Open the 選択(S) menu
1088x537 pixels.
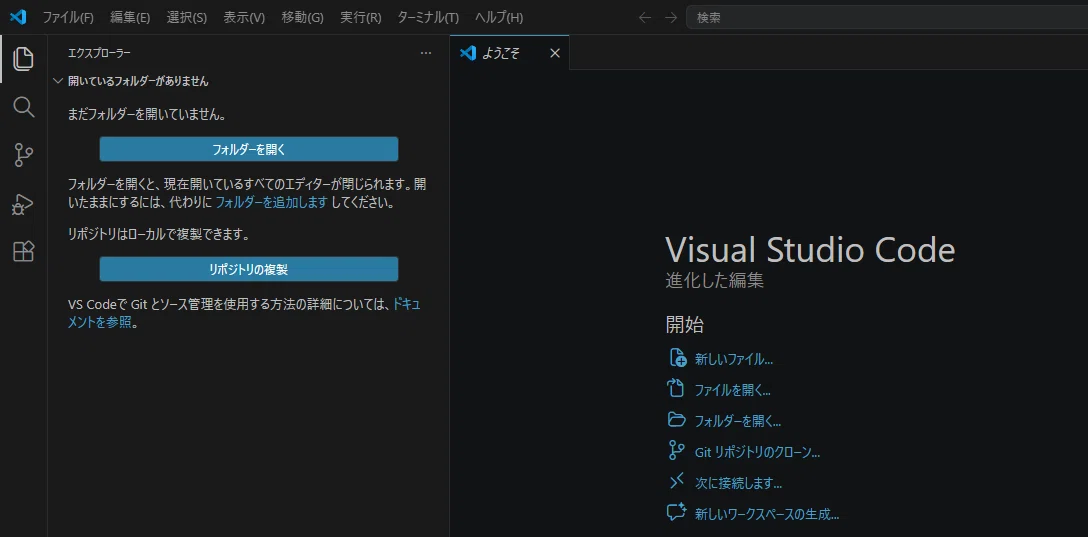[x=187, y=17]
